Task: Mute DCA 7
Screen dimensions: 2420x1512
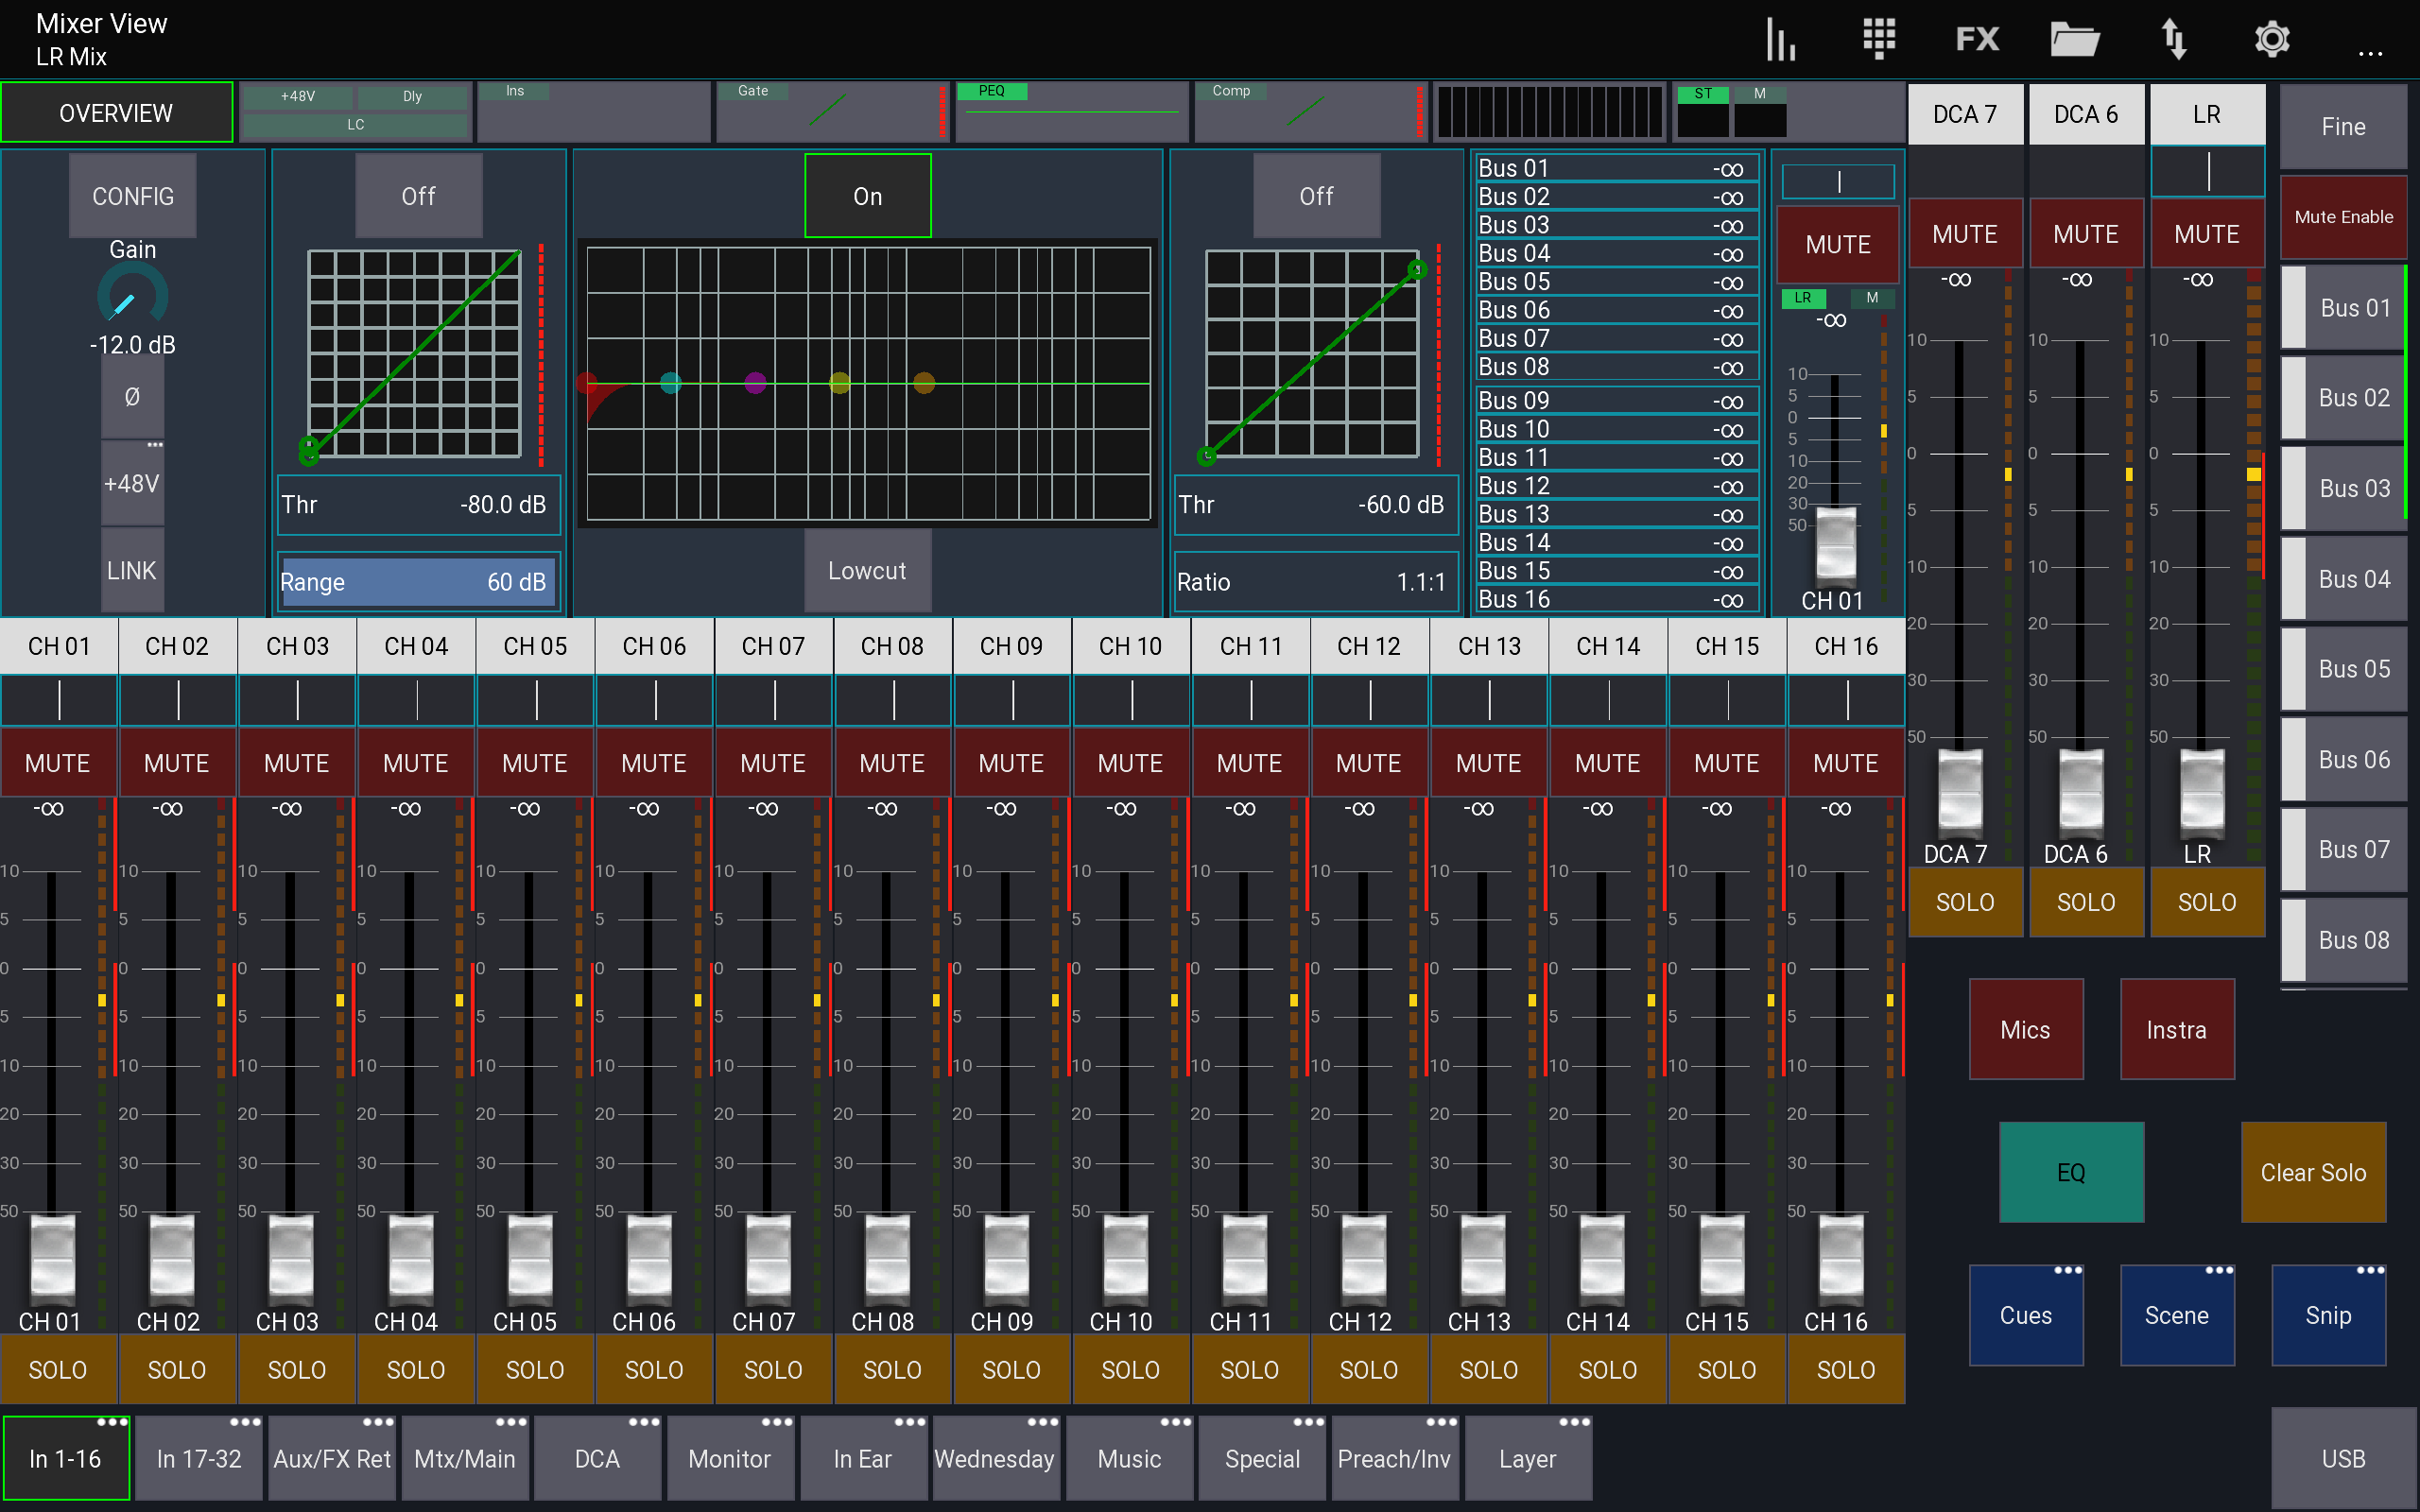Action: tap(1965, 234)
